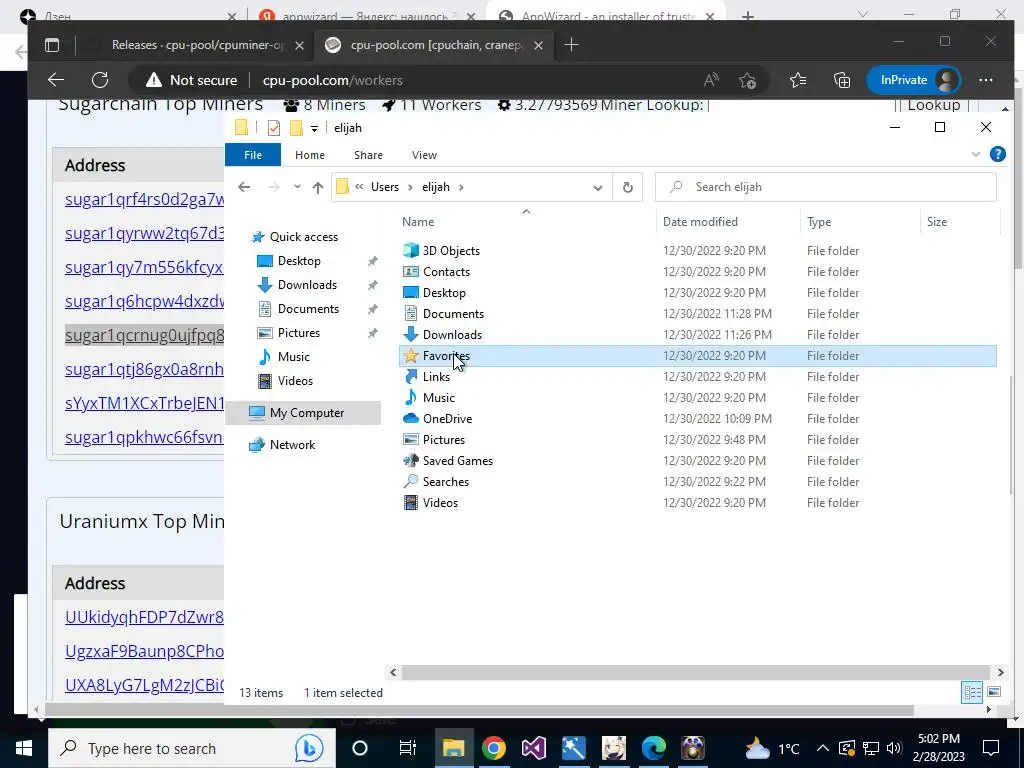This screenshot has width=1024, height=768.
Task: Sort by Date modified column
Action: tap(700, 222)
